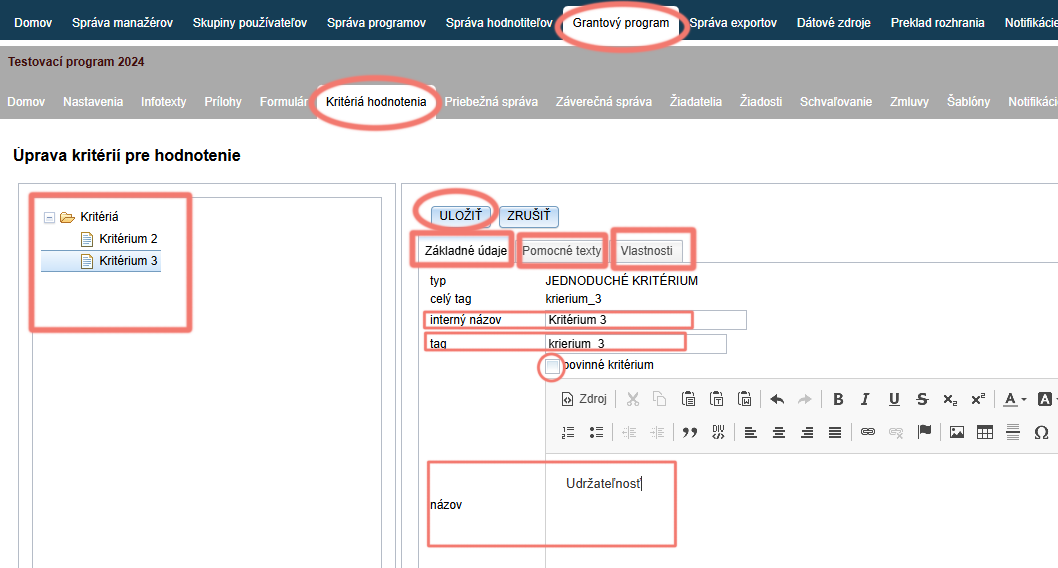The height and width of the screenshot is (568, 1058).
Task: Open the Žiadosti tab
Action: [760, 102]
